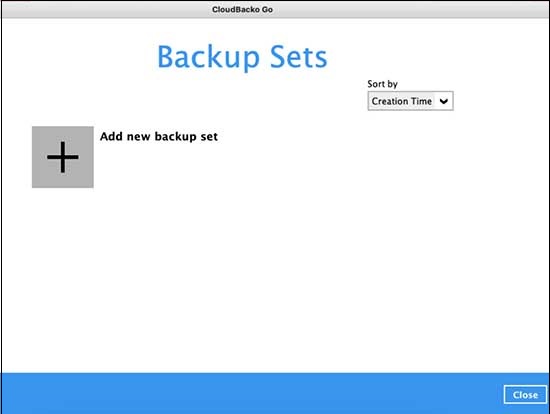Change sort order from Creation Time
550x414 pixels.
coord(410,101)
